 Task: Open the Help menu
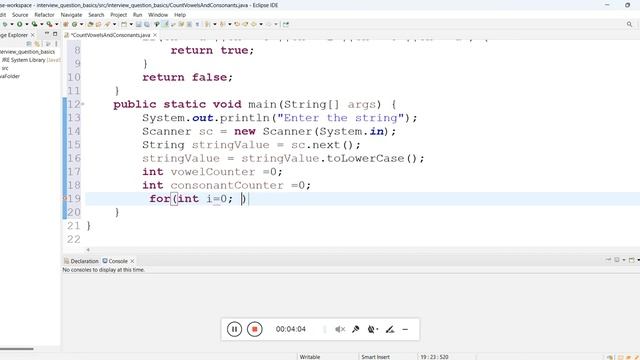tap(180, 15)
